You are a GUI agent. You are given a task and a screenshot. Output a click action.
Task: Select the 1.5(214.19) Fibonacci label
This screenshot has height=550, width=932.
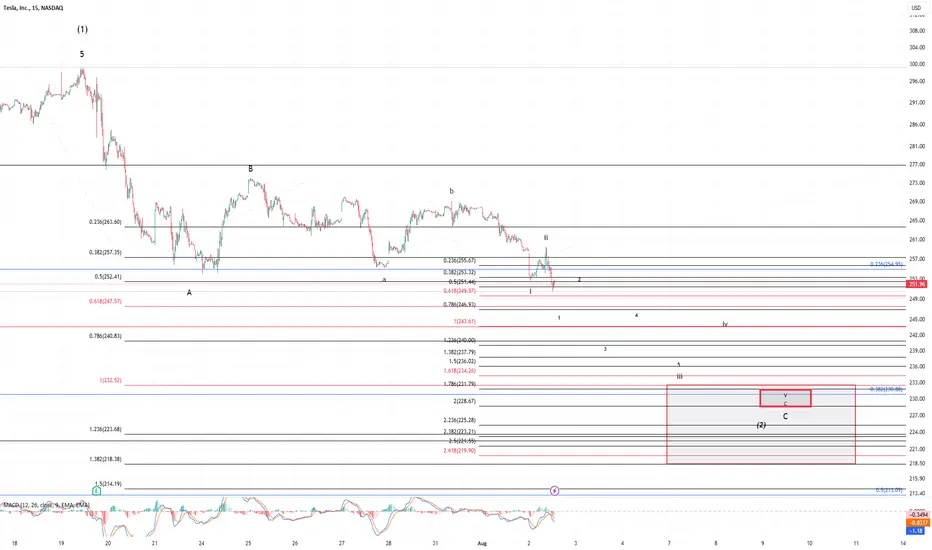tap(108, 484)
